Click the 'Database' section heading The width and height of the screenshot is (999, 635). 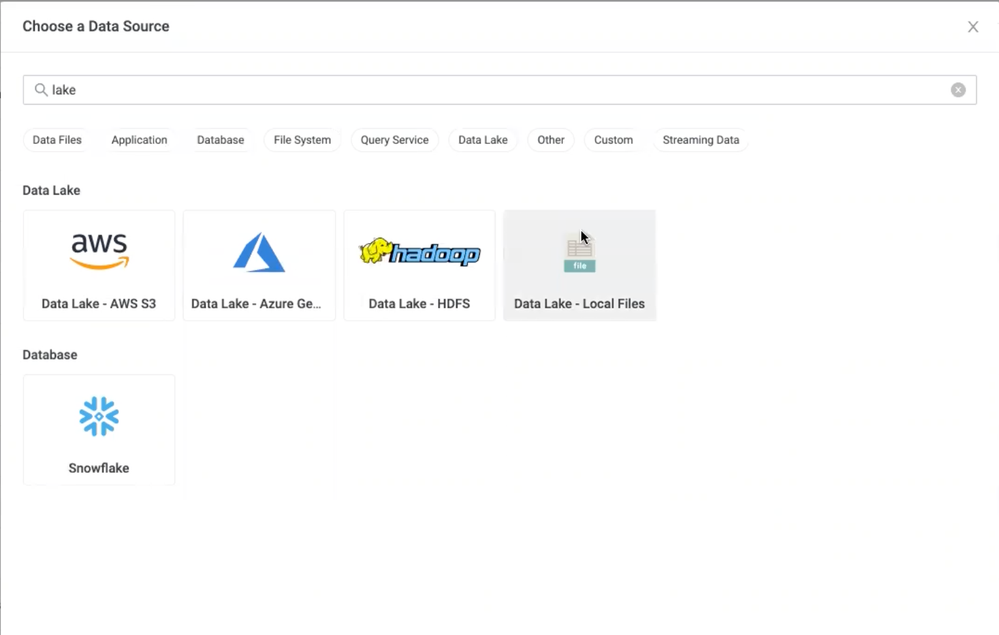pyautogui.click(x=50, y=355)
